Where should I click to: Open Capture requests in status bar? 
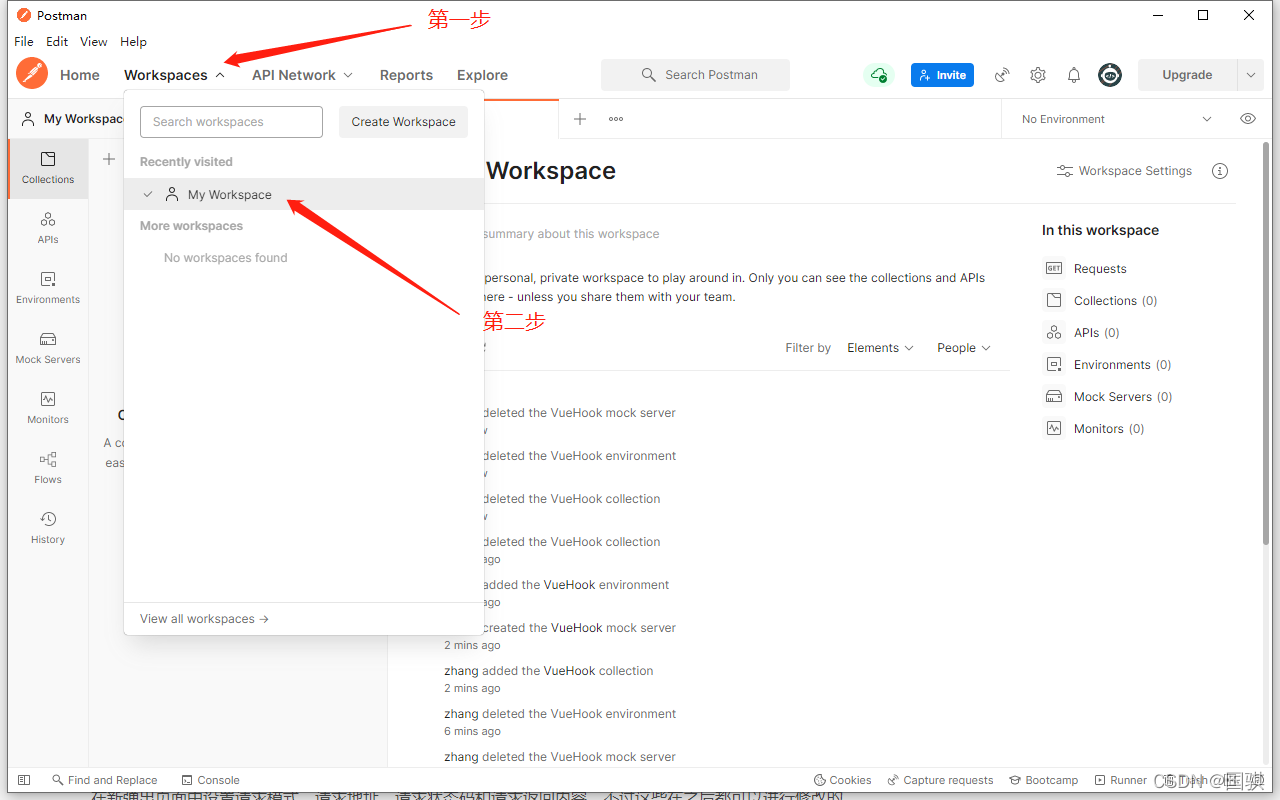(x=940, y=780)
